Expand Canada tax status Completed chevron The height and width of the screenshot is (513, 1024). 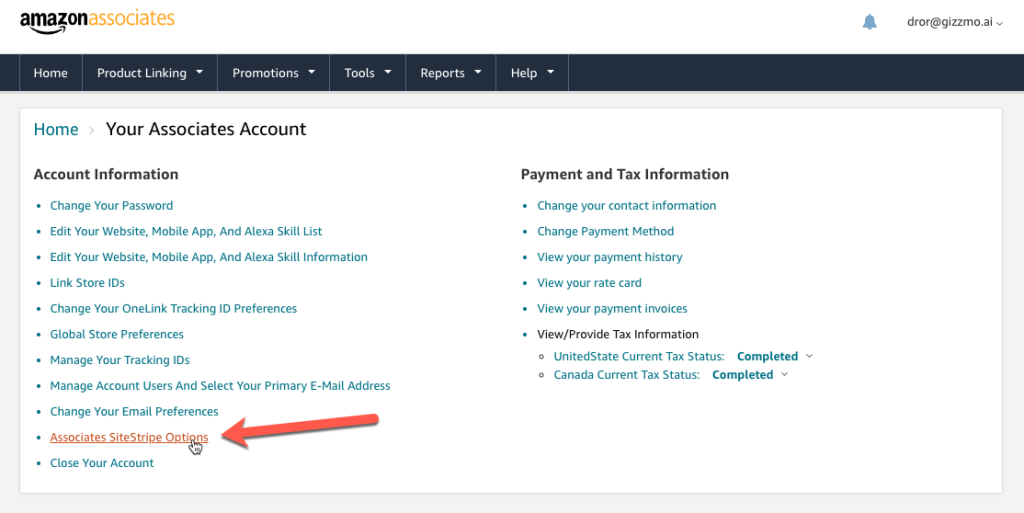point(784,375)
